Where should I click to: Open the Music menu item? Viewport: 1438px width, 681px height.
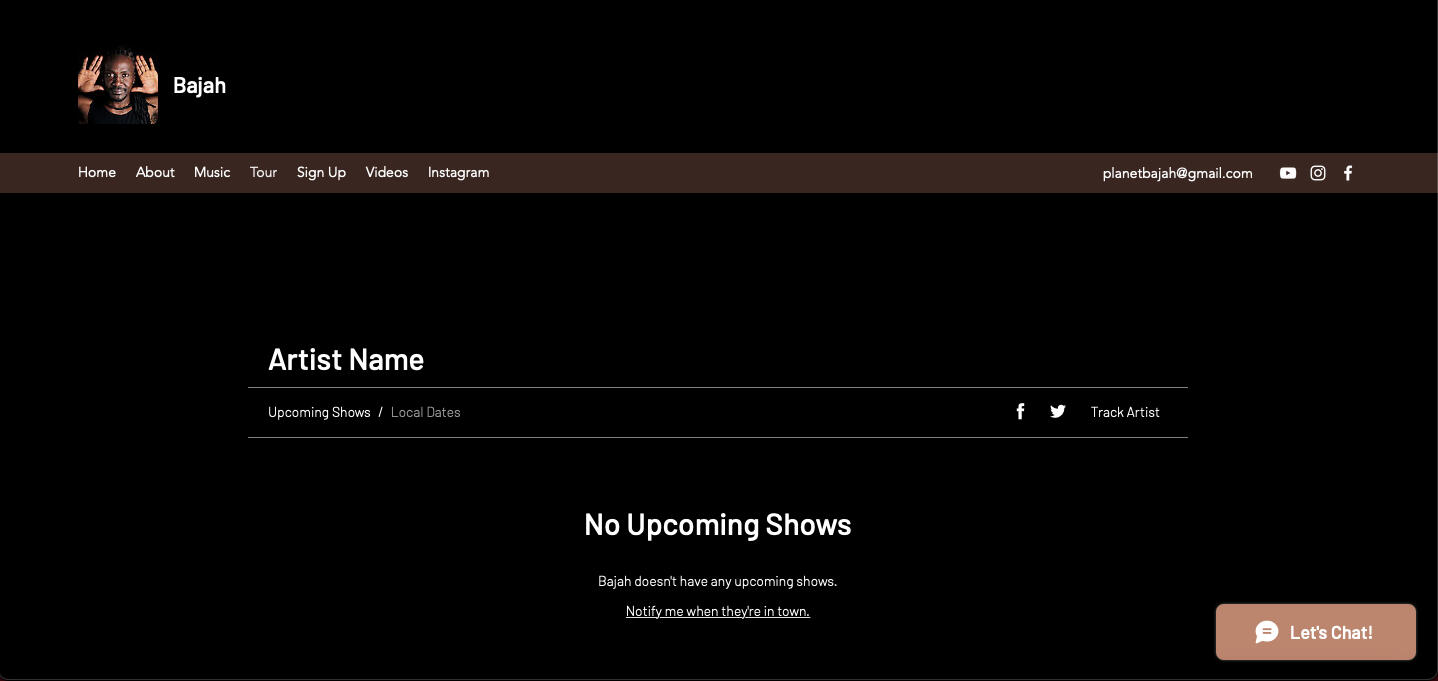[x=212, y=172]
